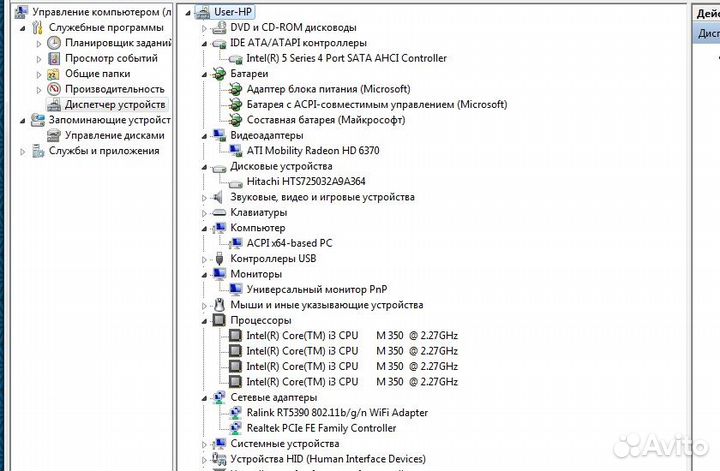Select the last Intel Core i3 CPU entry

[x=352, y=382]
